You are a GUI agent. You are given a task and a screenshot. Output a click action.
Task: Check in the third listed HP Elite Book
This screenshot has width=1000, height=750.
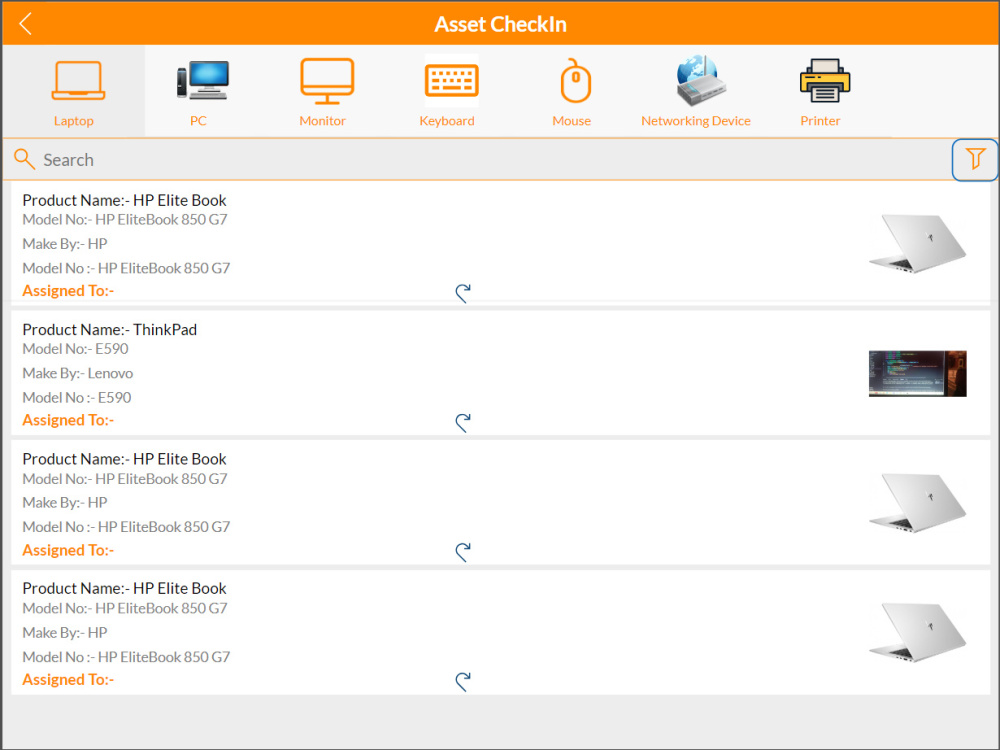[463, 552]
